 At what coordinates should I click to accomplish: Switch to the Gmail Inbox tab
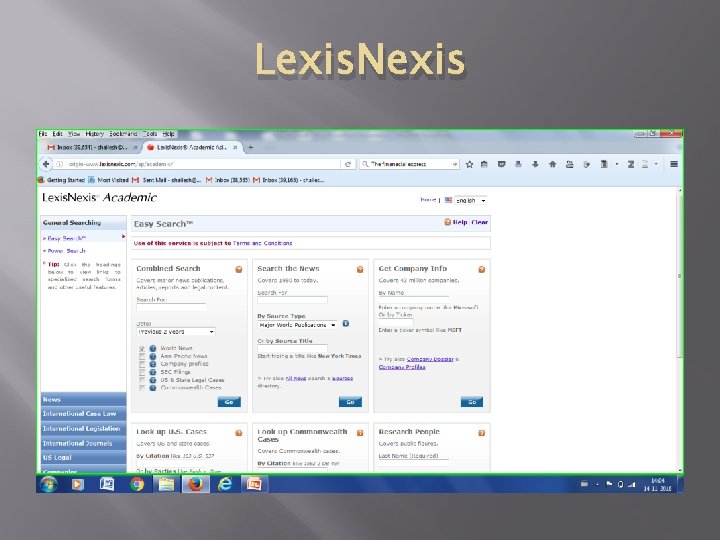click(91, 147)
